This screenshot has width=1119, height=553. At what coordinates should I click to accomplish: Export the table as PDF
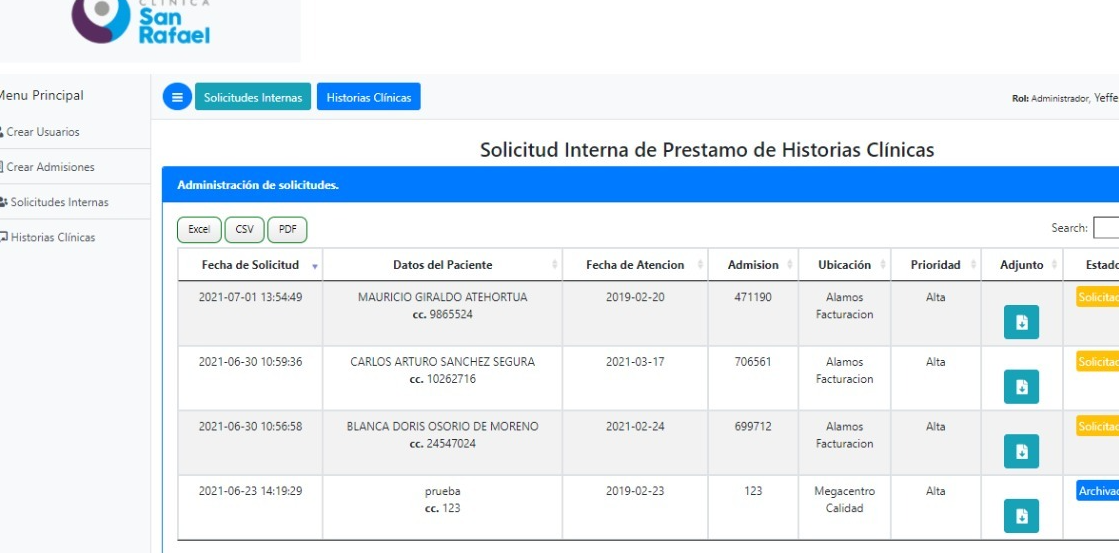[287, 230]
